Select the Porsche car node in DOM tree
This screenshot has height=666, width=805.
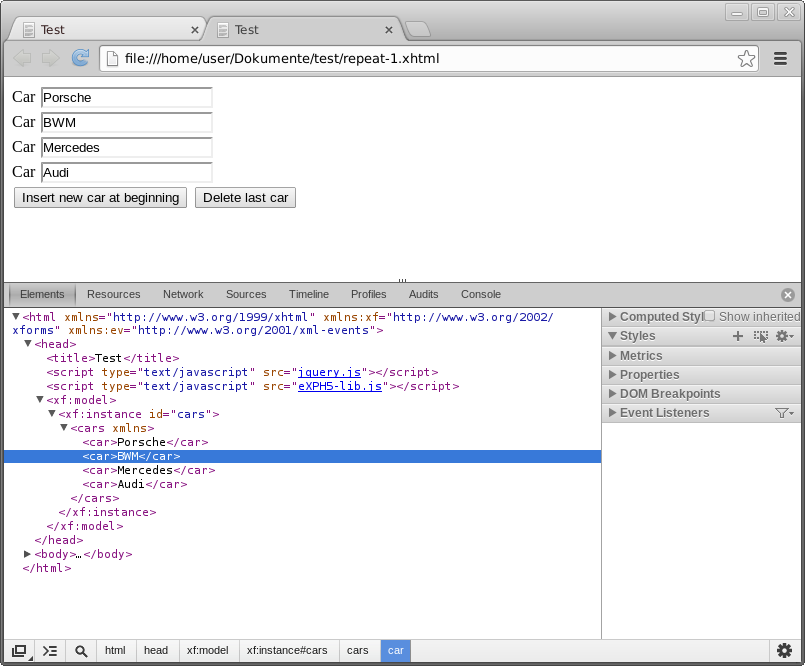pos(145,442)
